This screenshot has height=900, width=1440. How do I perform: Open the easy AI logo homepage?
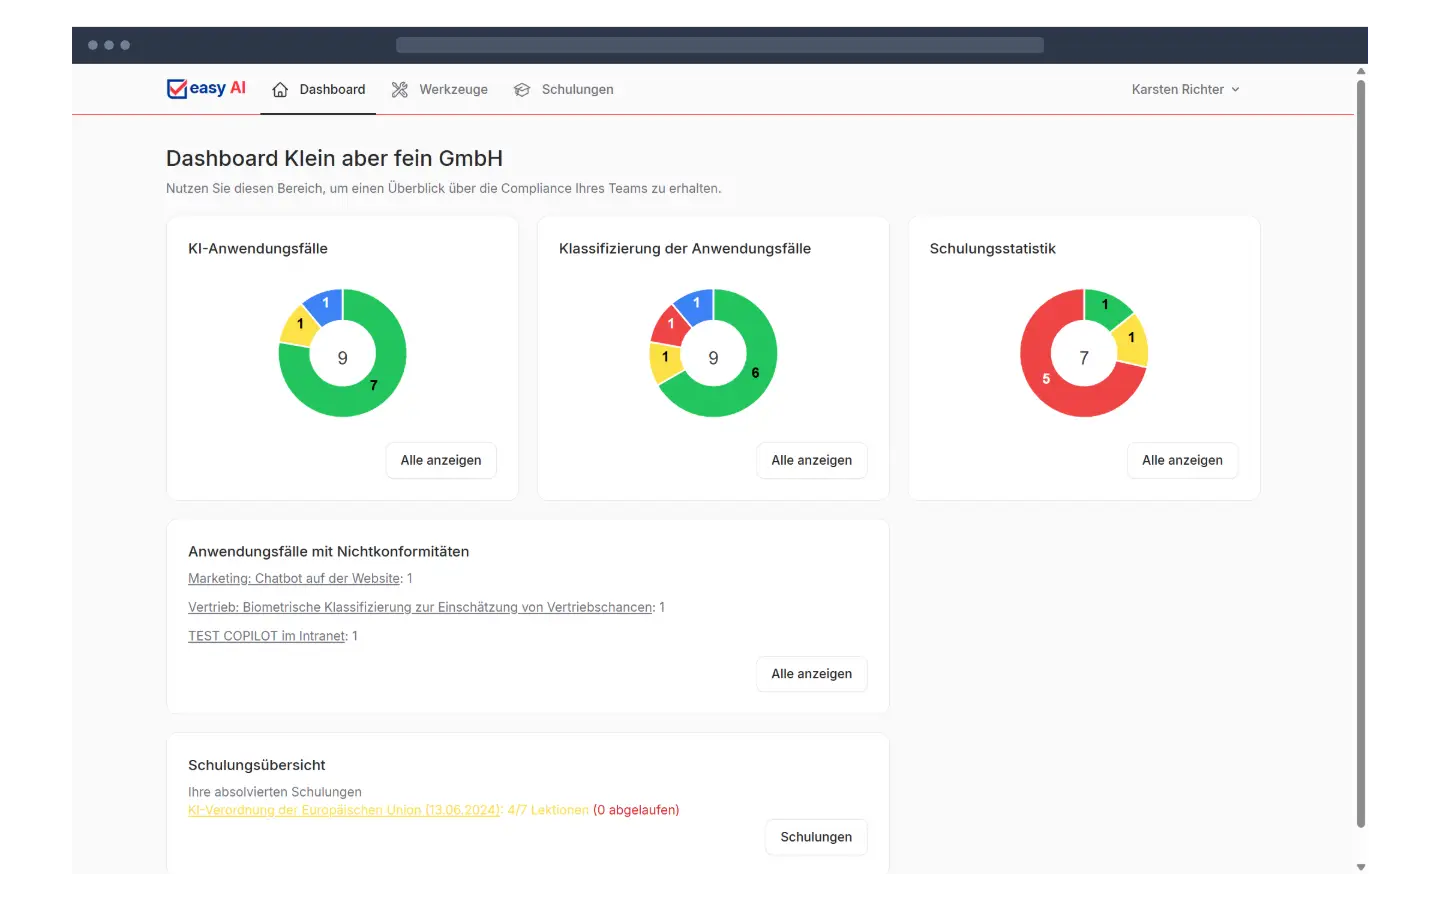[x=205, y=89]
